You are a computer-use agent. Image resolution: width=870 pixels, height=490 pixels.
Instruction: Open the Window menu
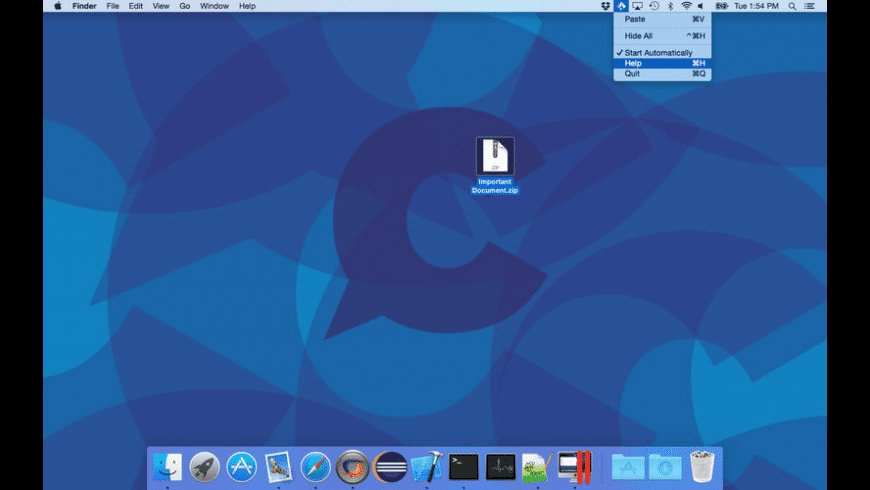tap(214, 6)
